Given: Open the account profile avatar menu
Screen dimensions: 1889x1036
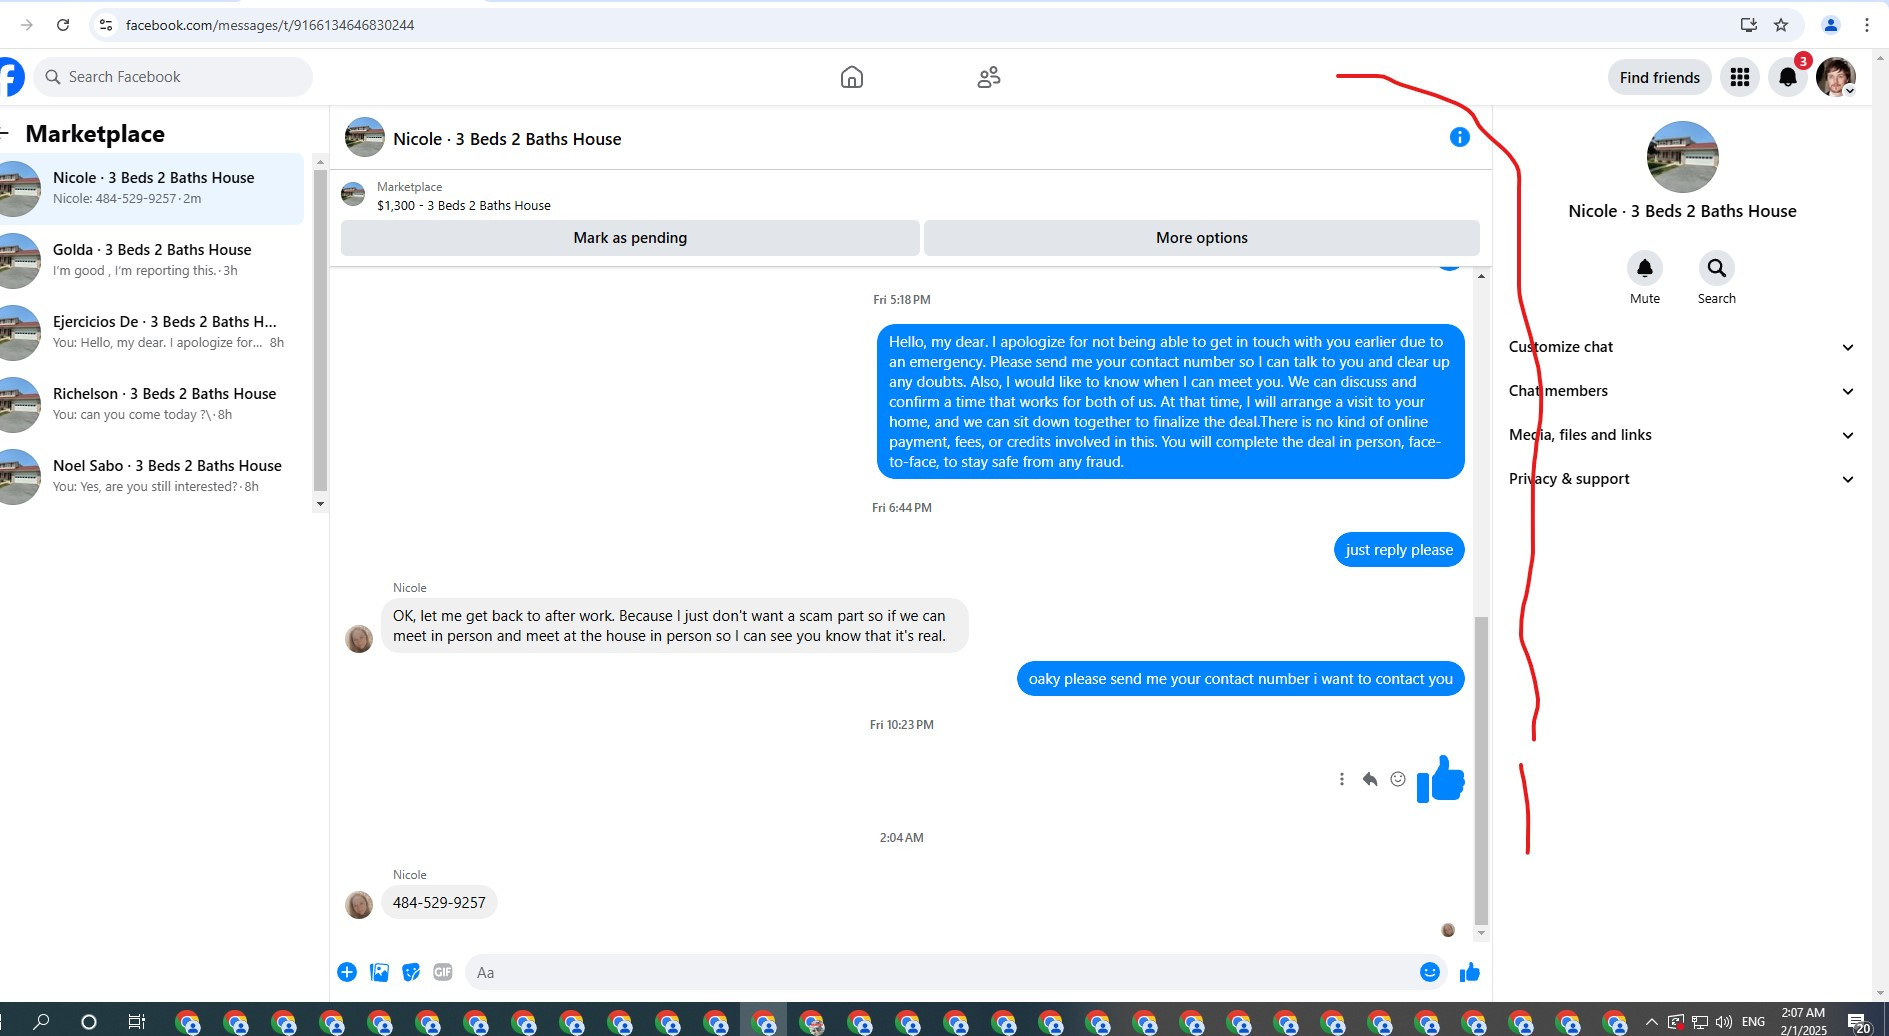Looking at the screenshot, I should 1836,77.
